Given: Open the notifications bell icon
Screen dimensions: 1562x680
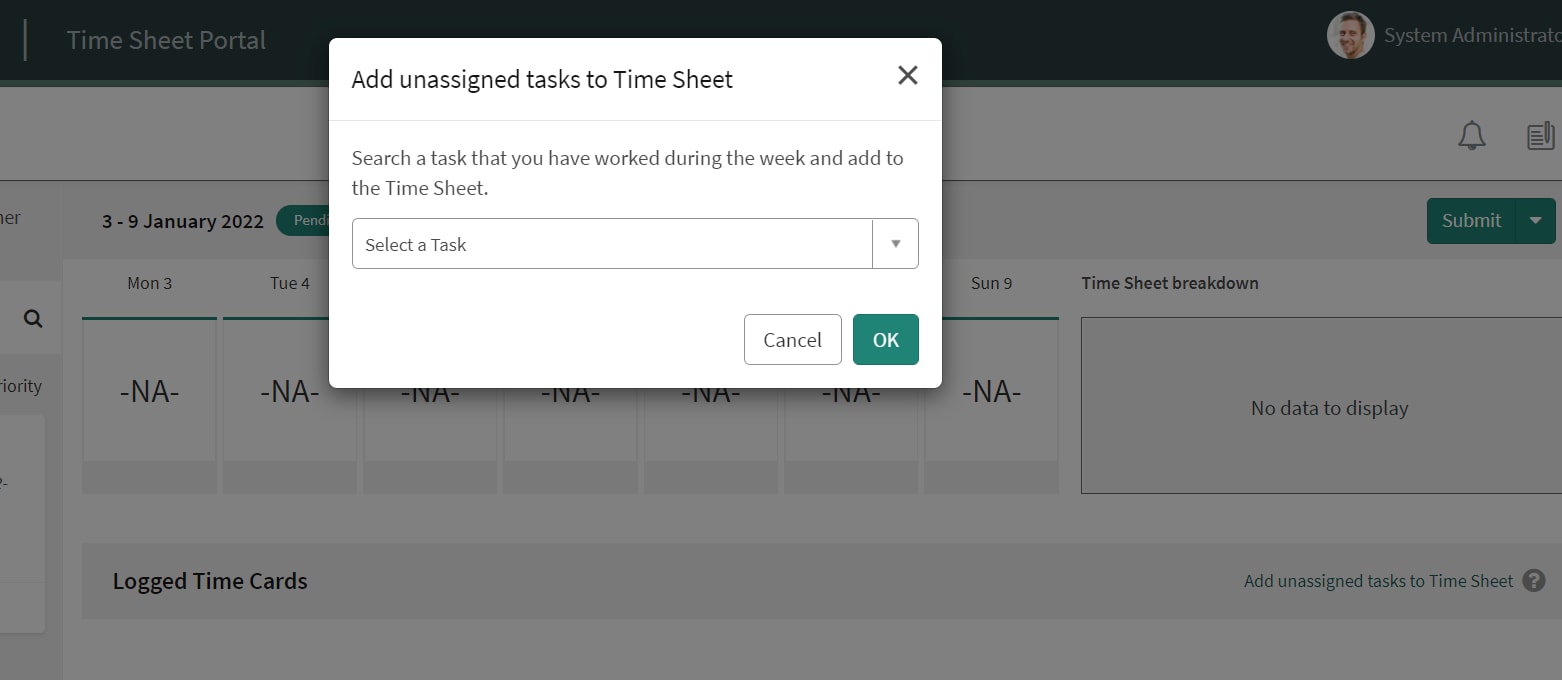Looking at the screenshot, I should pyautogui.click(x=1471, y=136).
